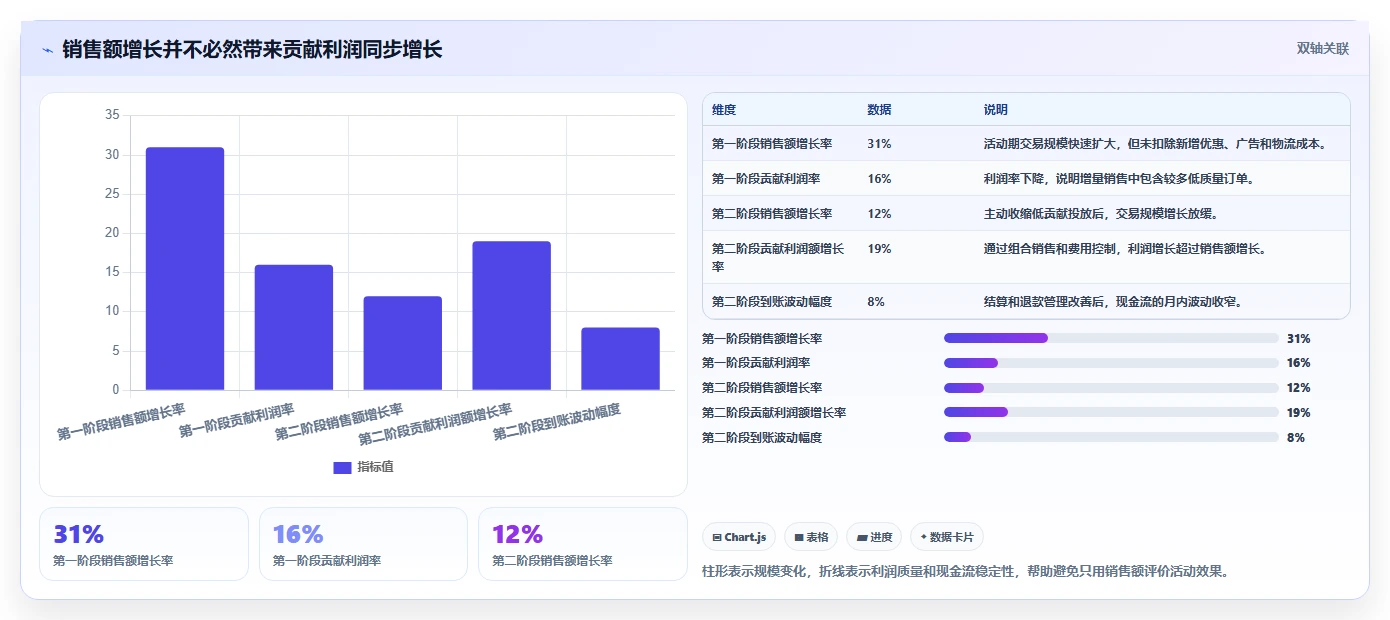Viewport: 1390px width, 620px height.
Task: Click the 19% progress bar
Action: [1111, 413]
